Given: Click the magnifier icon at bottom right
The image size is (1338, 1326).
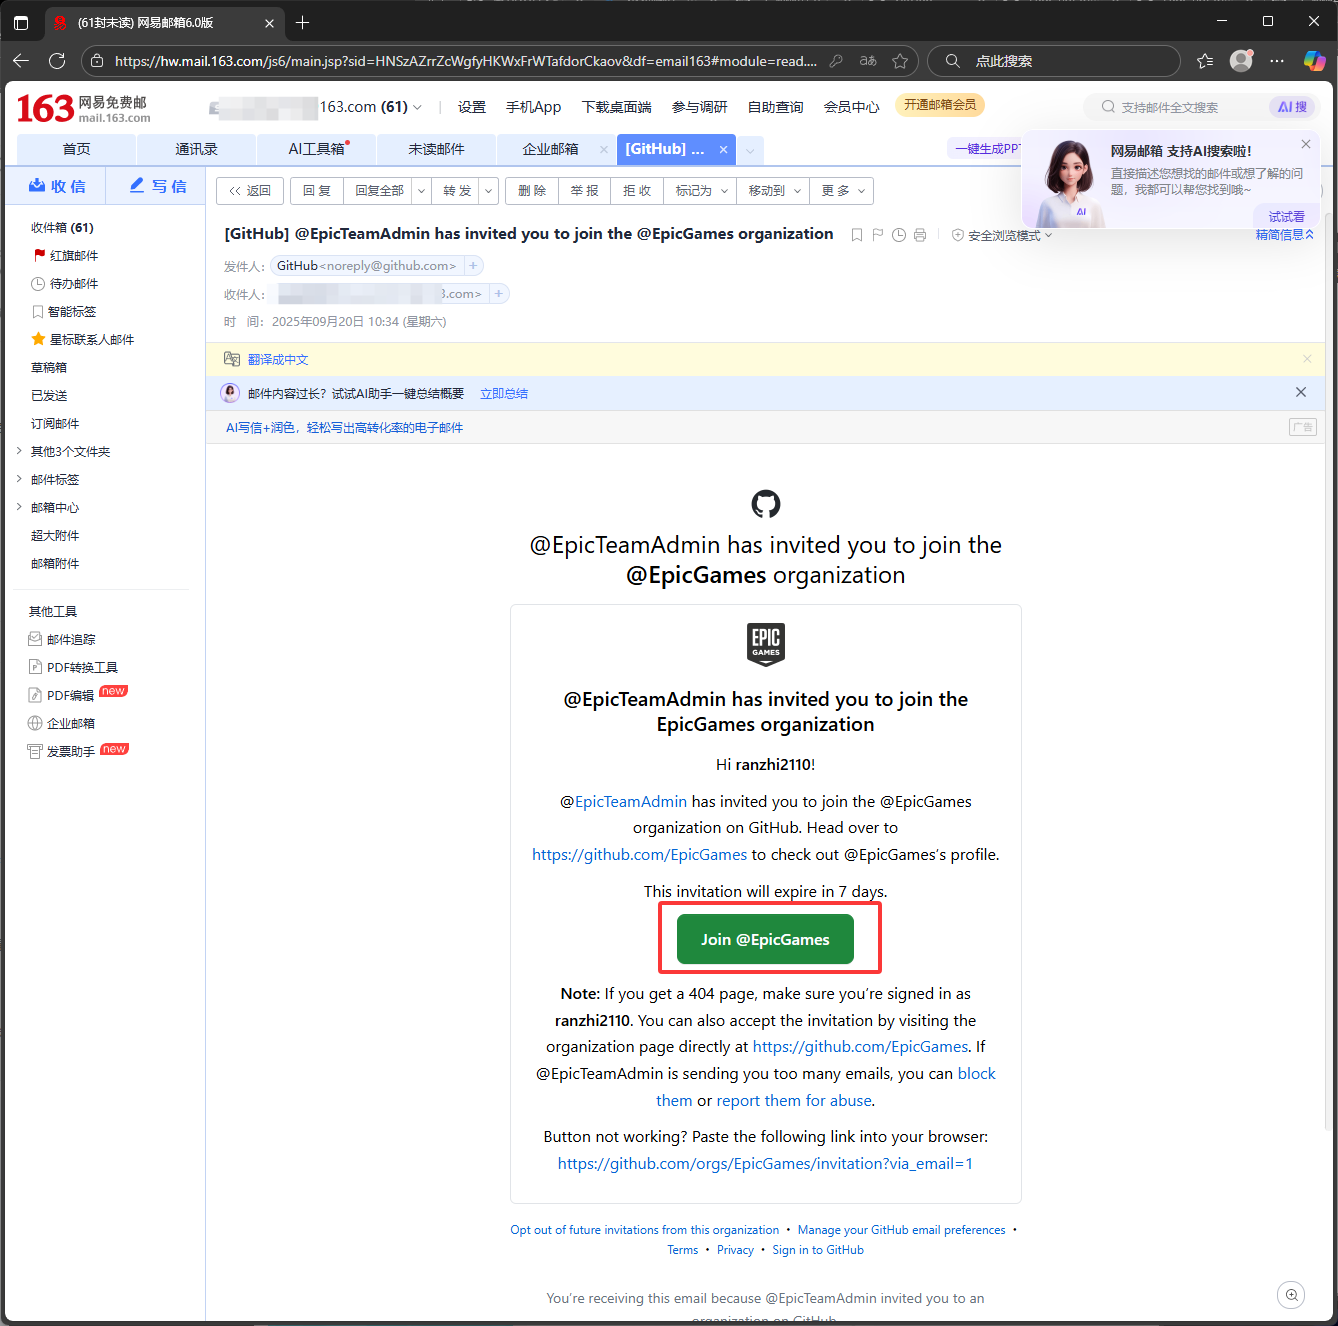Looking at the screenshot, I should point(1291,1295).
